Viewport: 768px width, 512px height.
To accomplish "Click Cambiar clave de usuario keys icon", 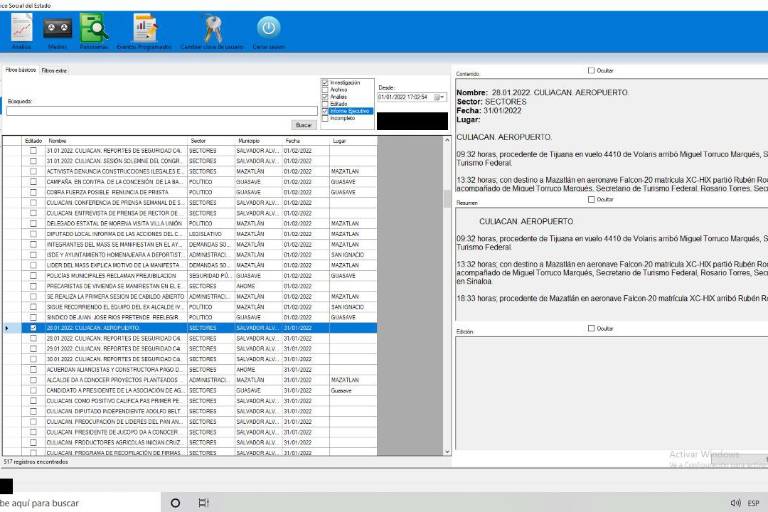I will point(212,29).
